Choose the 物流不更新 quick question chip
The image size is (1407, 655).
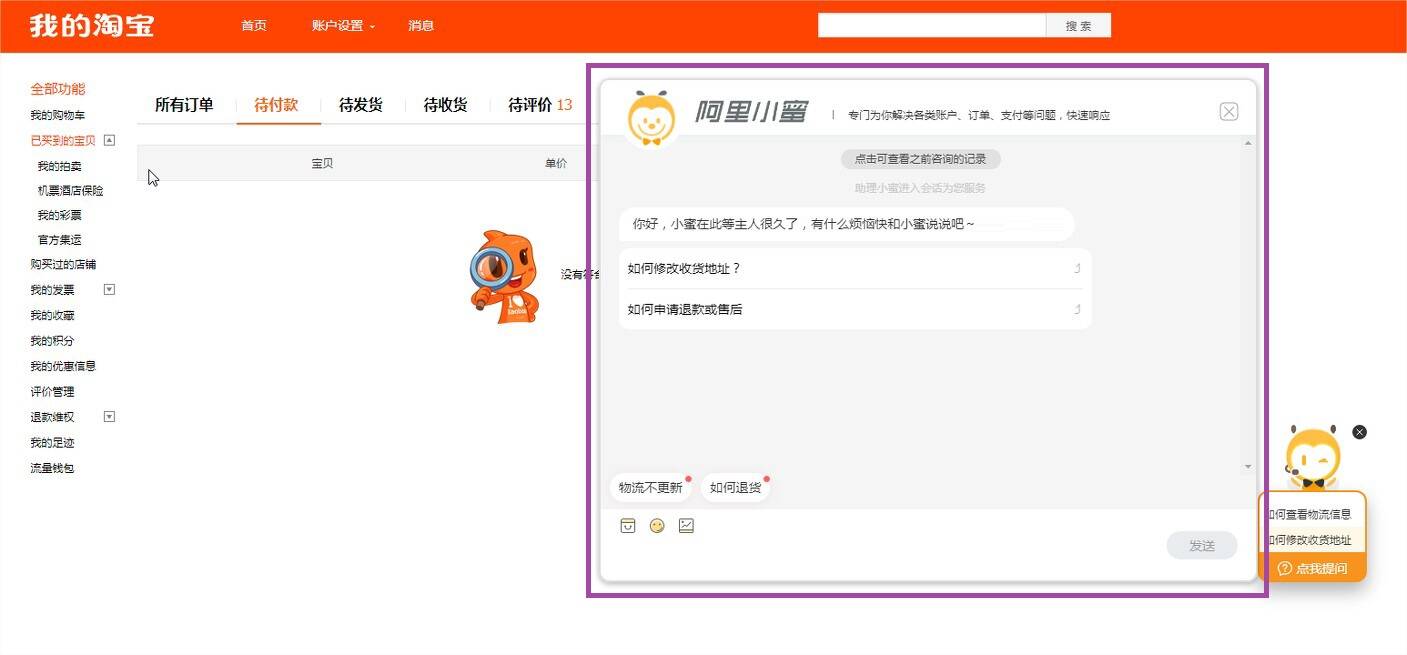coord(651,488)
